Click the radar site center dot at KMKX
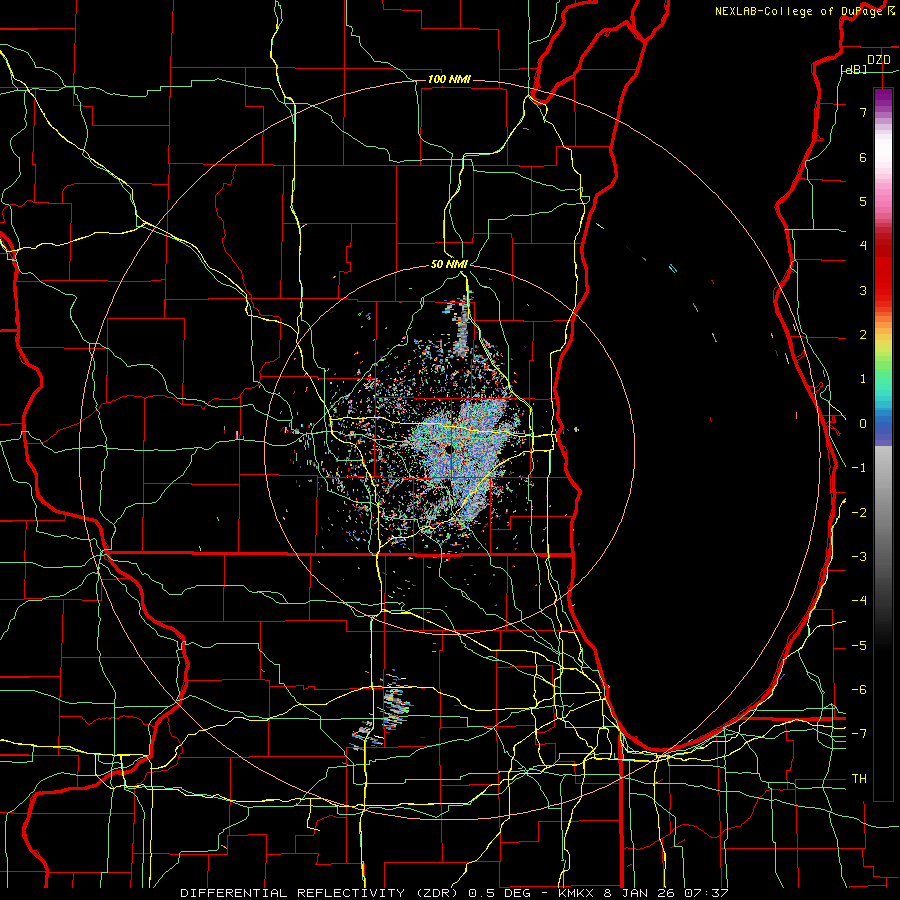900x900 pixels. (x=449, y=449)
